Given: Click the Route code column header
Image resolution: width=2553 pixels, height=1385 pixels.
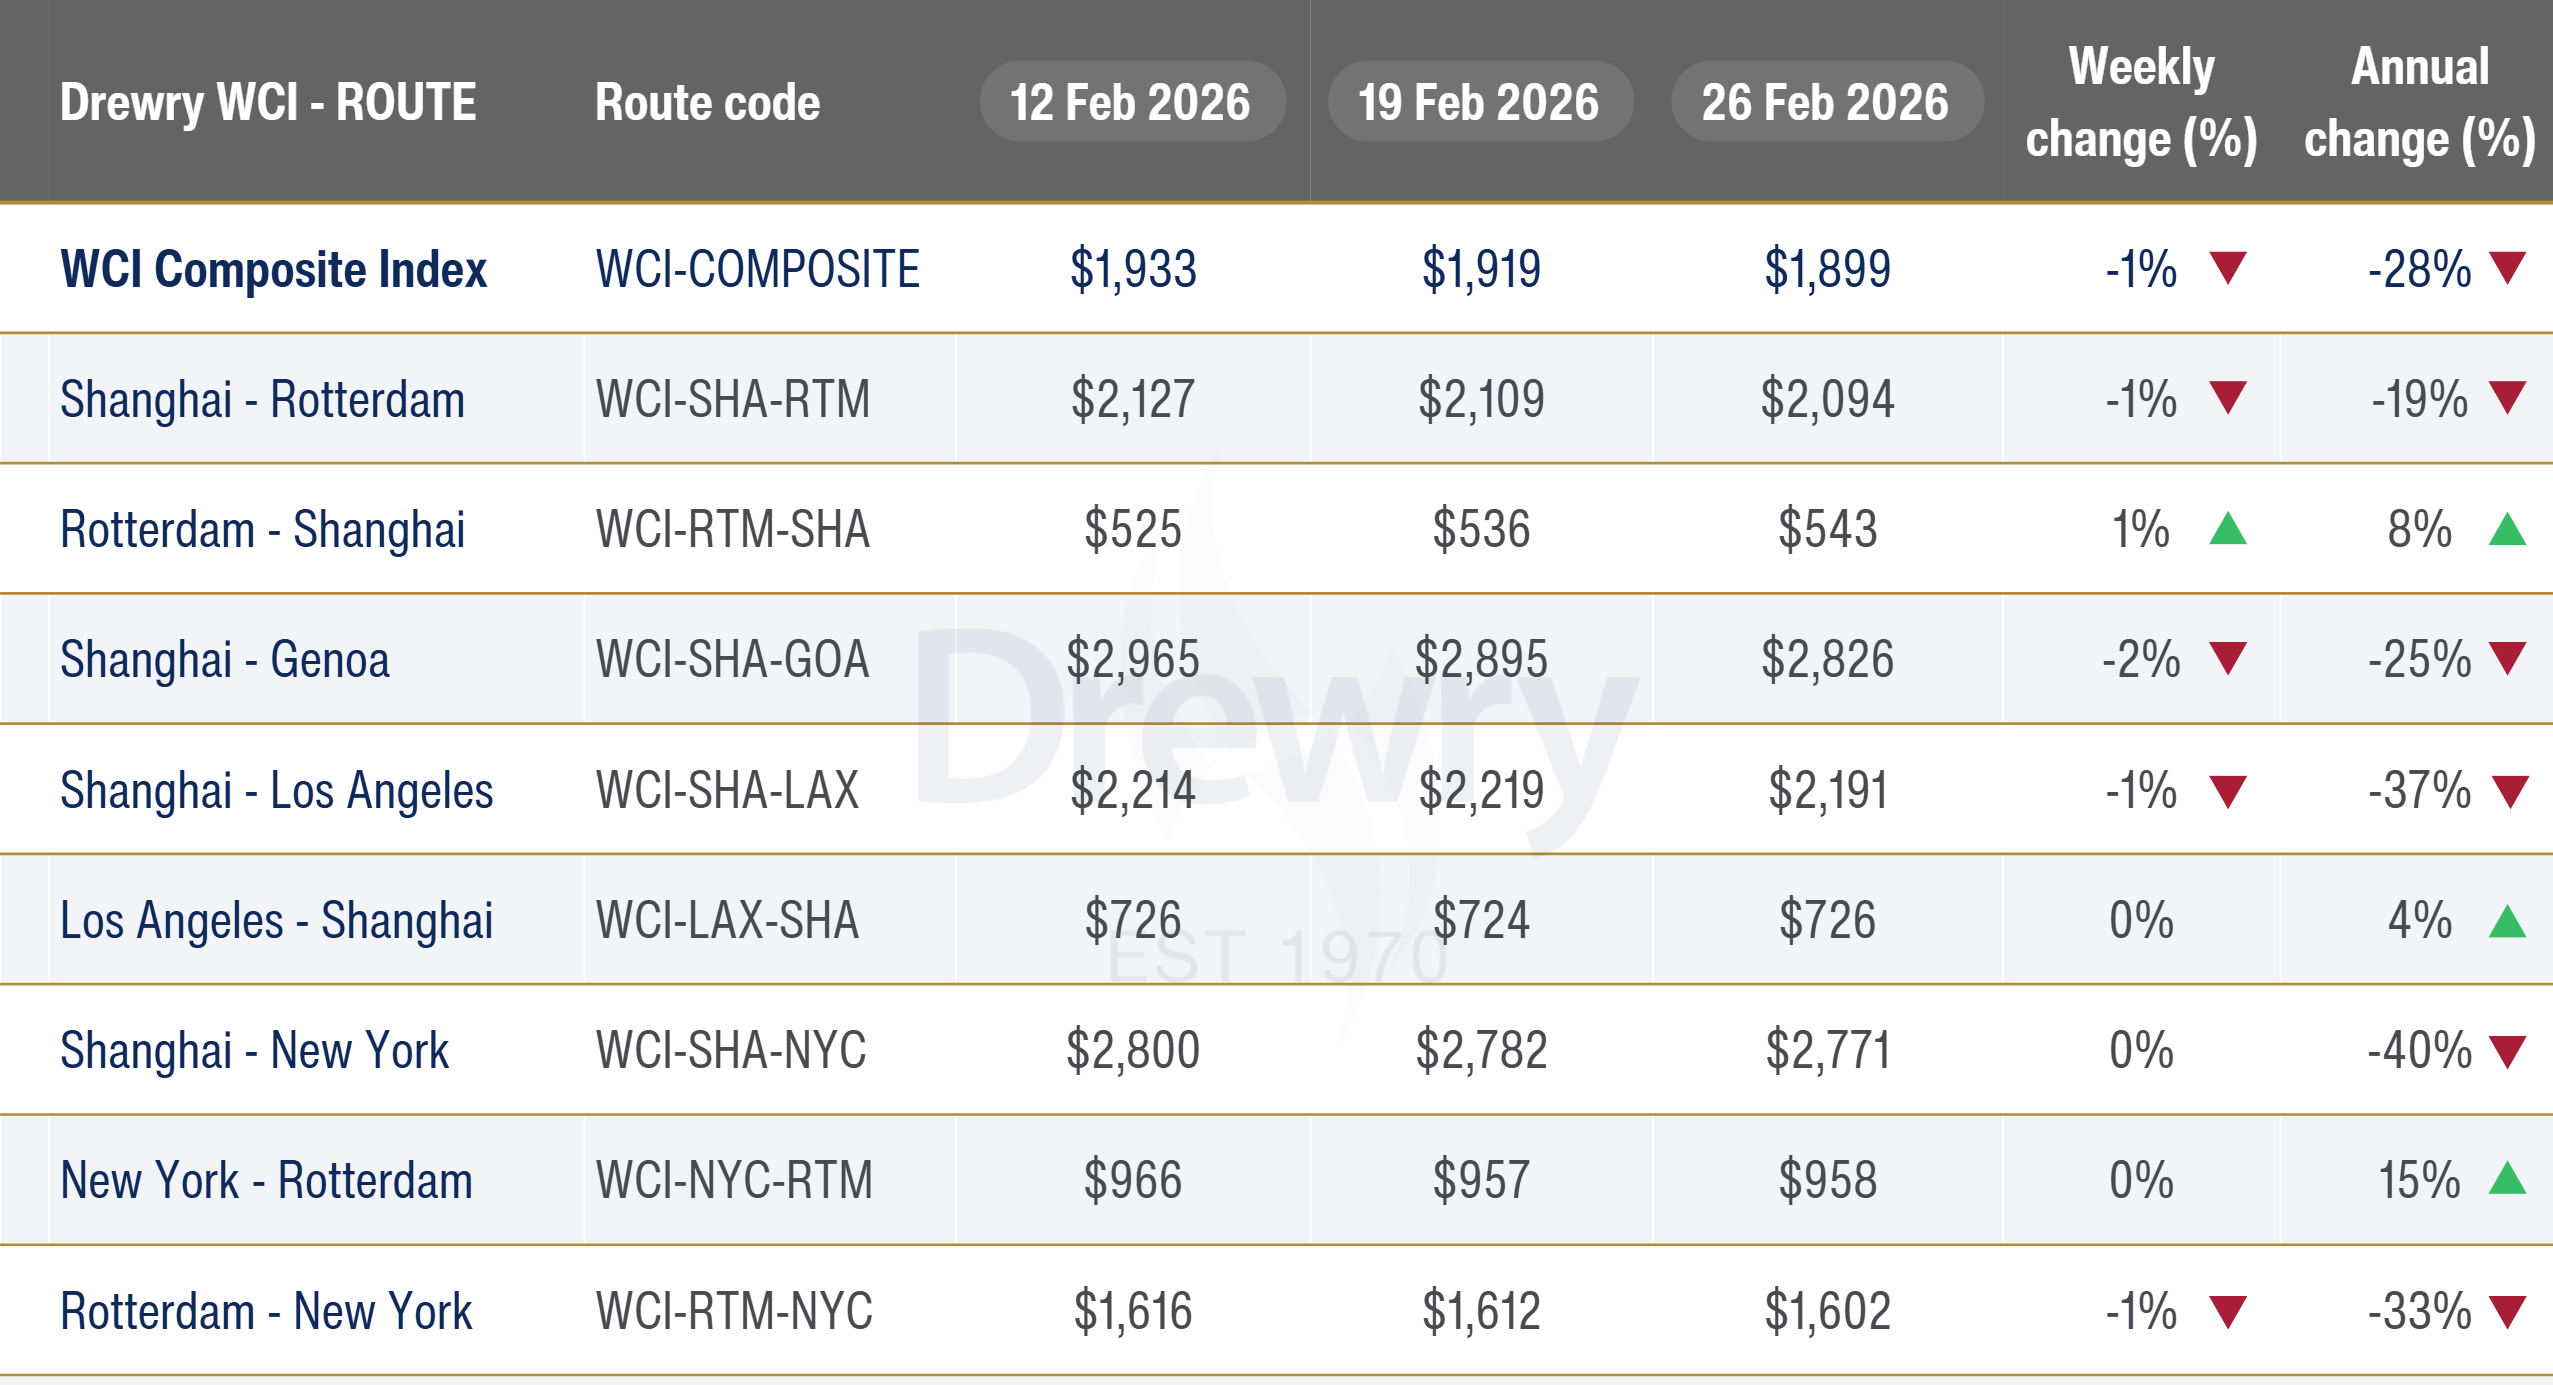Looking at the screenshot, I should pyautogui.click(x=707, y=102).
